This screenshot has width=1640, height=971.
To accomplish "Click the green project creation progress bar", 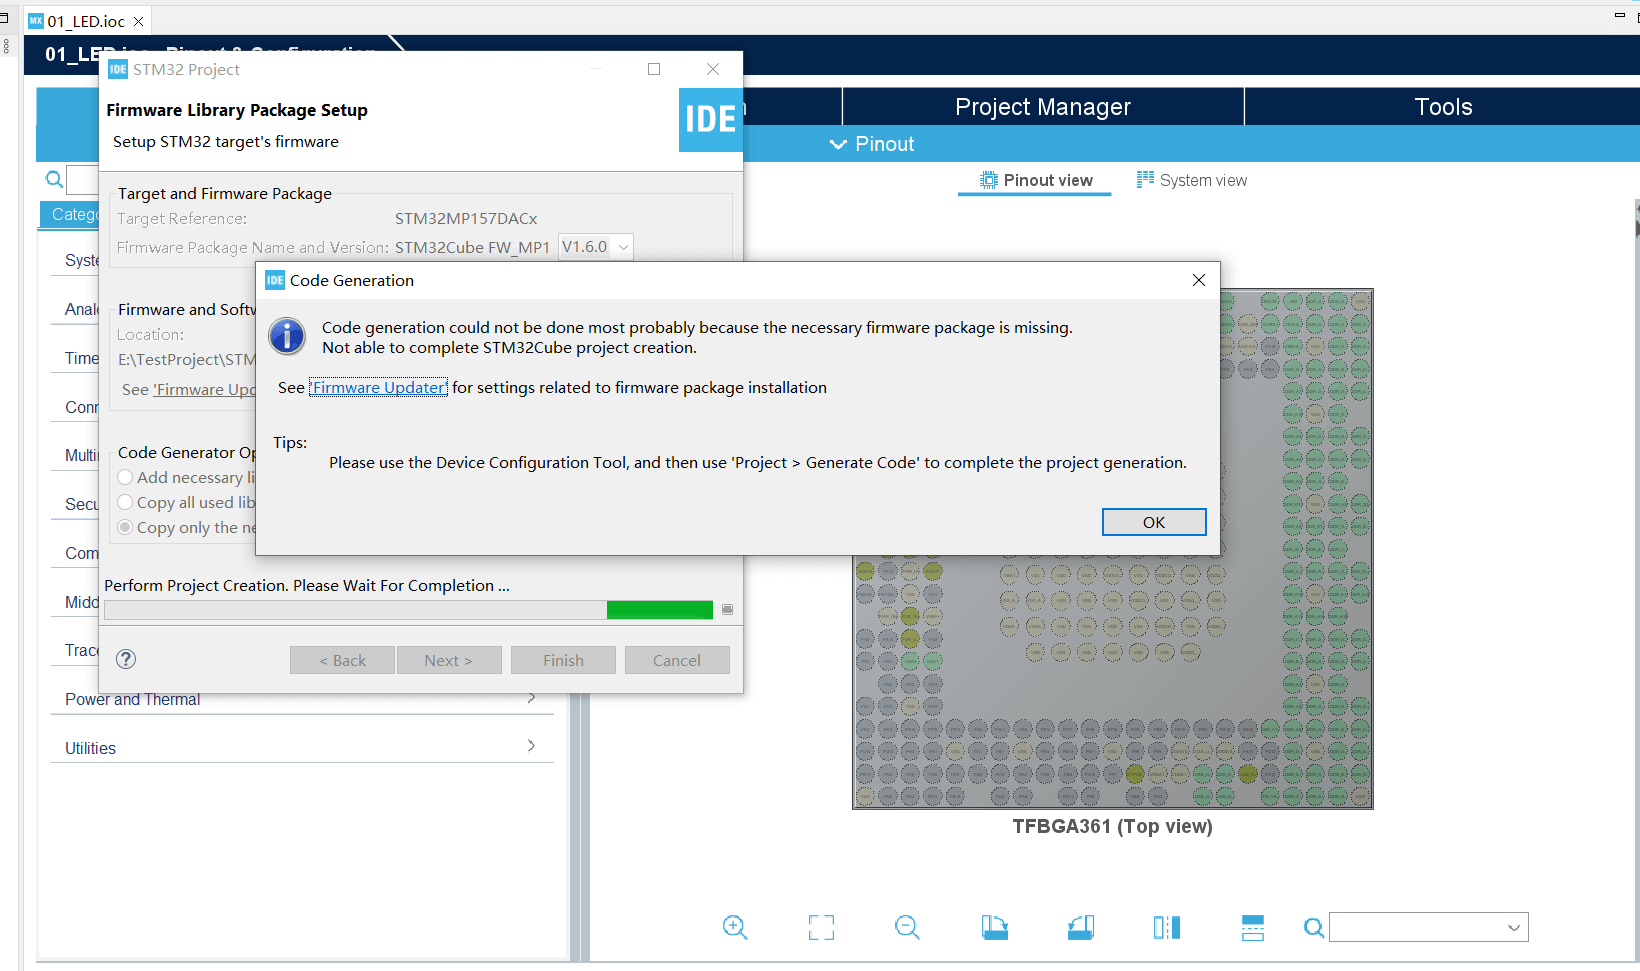I will coord(409,610).
